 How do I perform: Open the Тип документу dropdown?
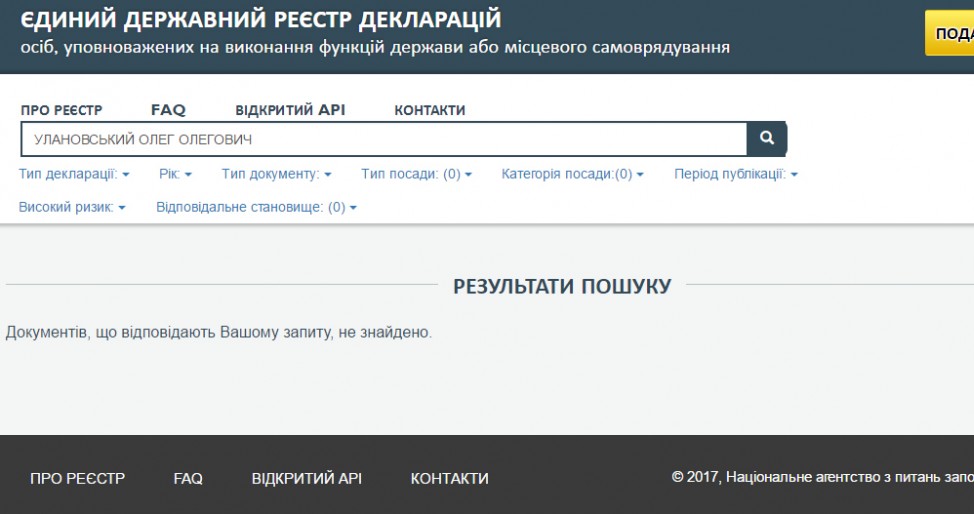click(277, 174)
